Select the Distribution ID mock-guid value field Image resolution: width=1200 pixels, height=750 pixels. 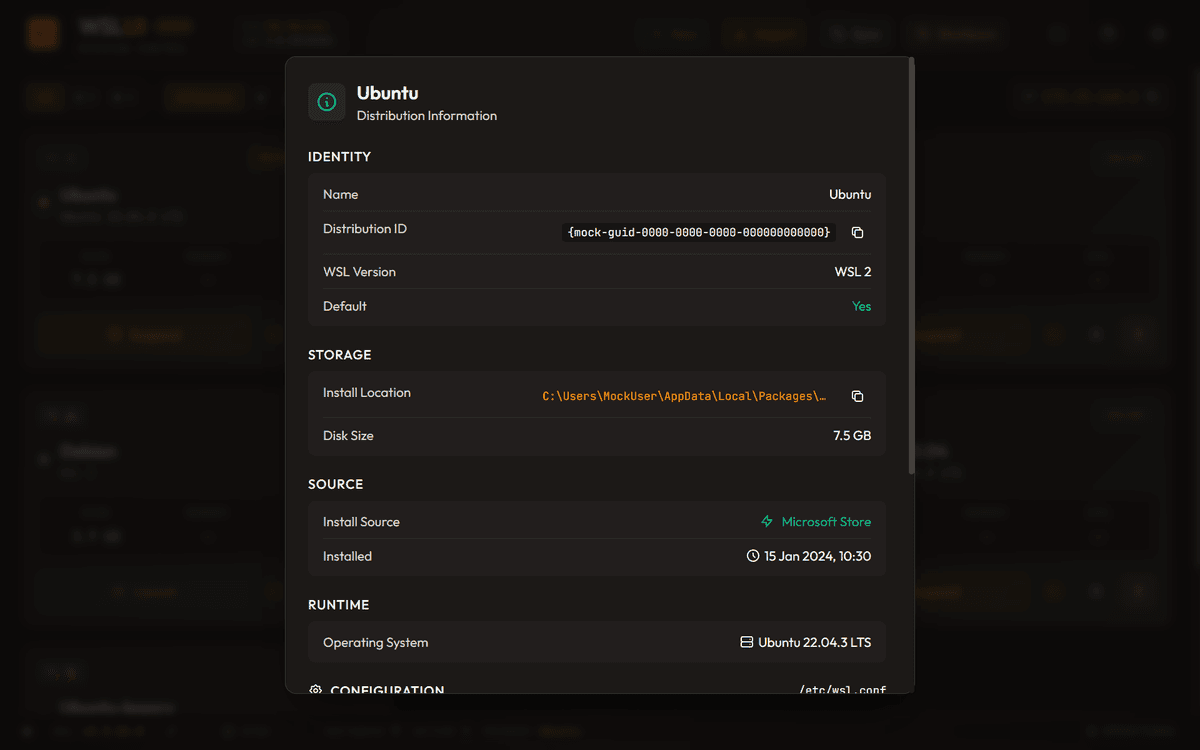[x=700, y=231]
